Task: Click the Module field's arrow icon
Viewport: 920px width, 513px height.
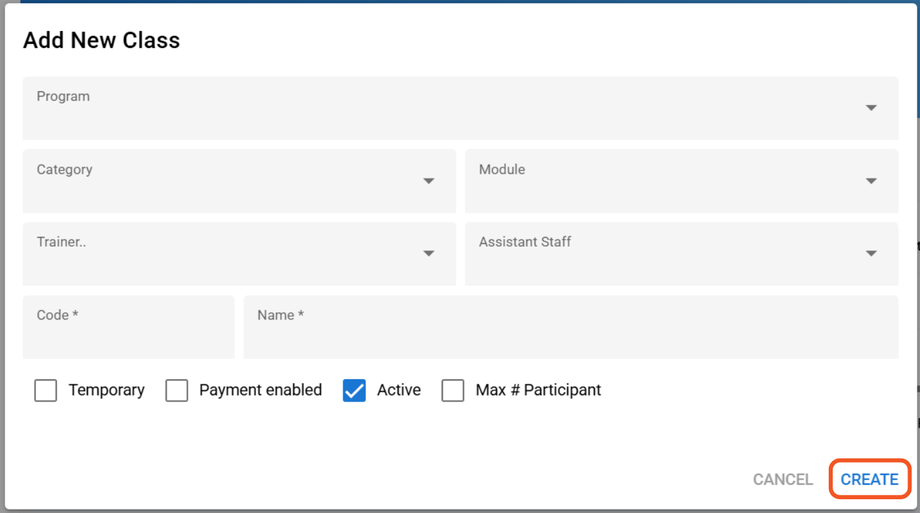Action: [871, 181]
